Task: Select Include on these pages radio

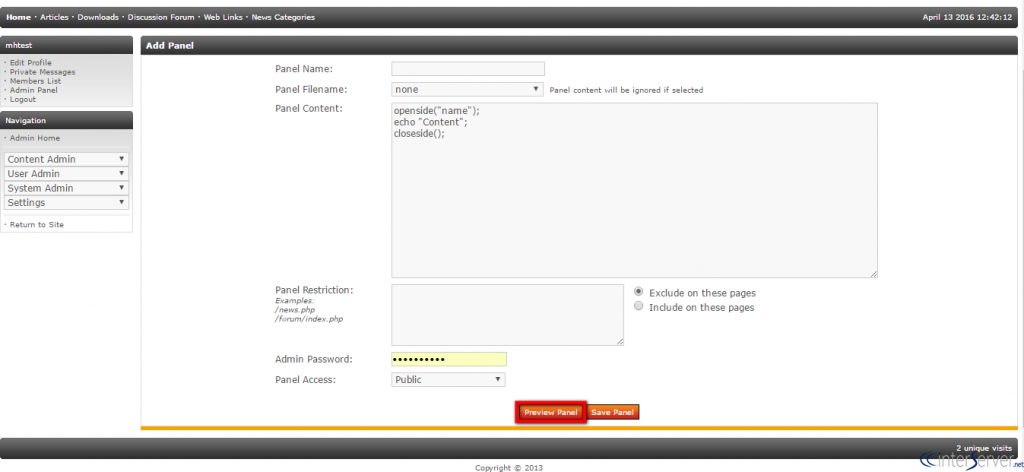Action: [639, 306]
